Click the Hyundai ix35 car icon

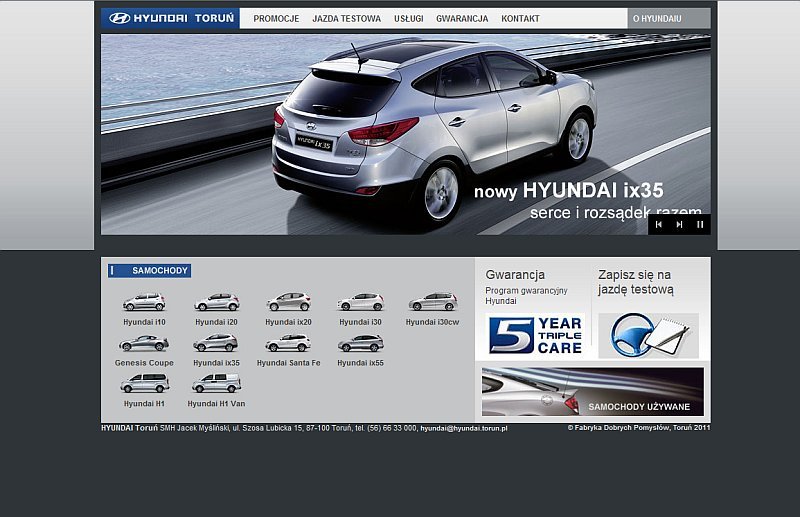click(x=216, y=342)
